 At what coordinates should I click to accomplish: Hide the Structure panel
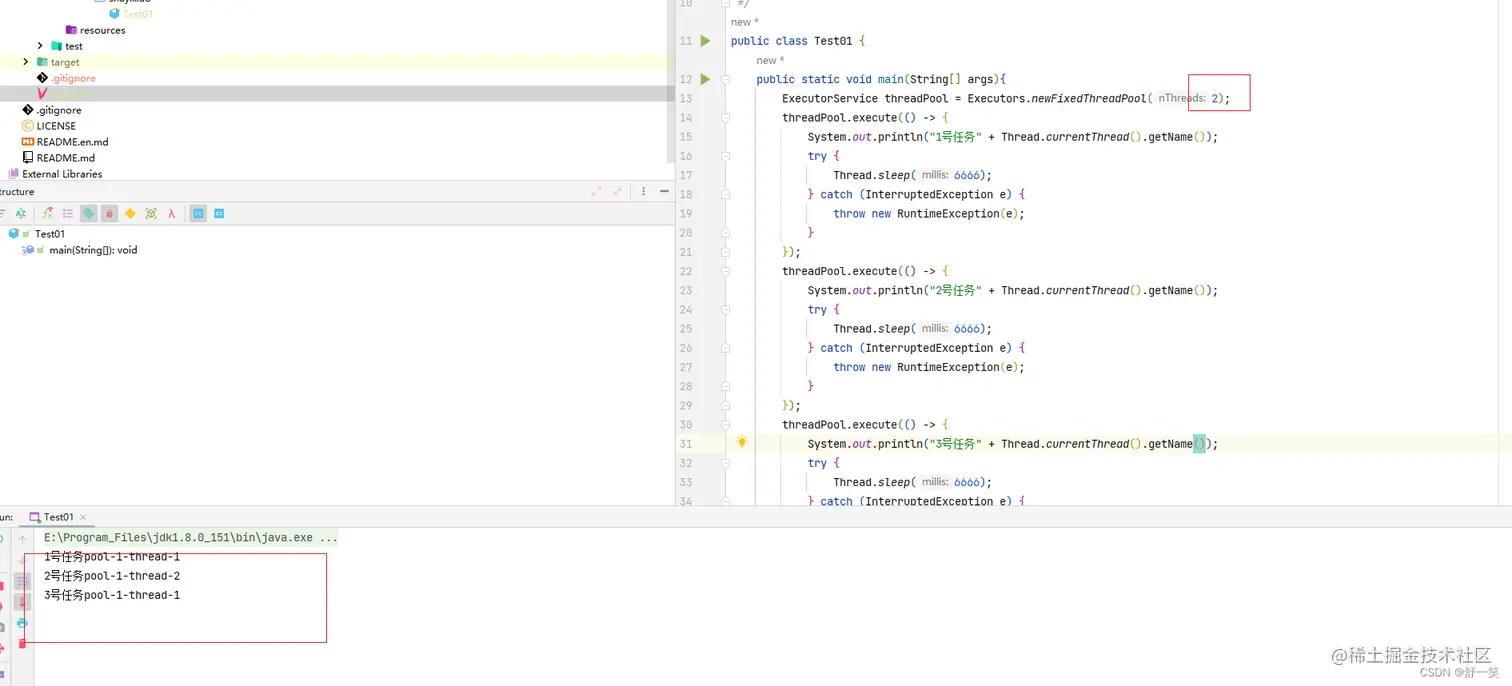coord(665,191)
